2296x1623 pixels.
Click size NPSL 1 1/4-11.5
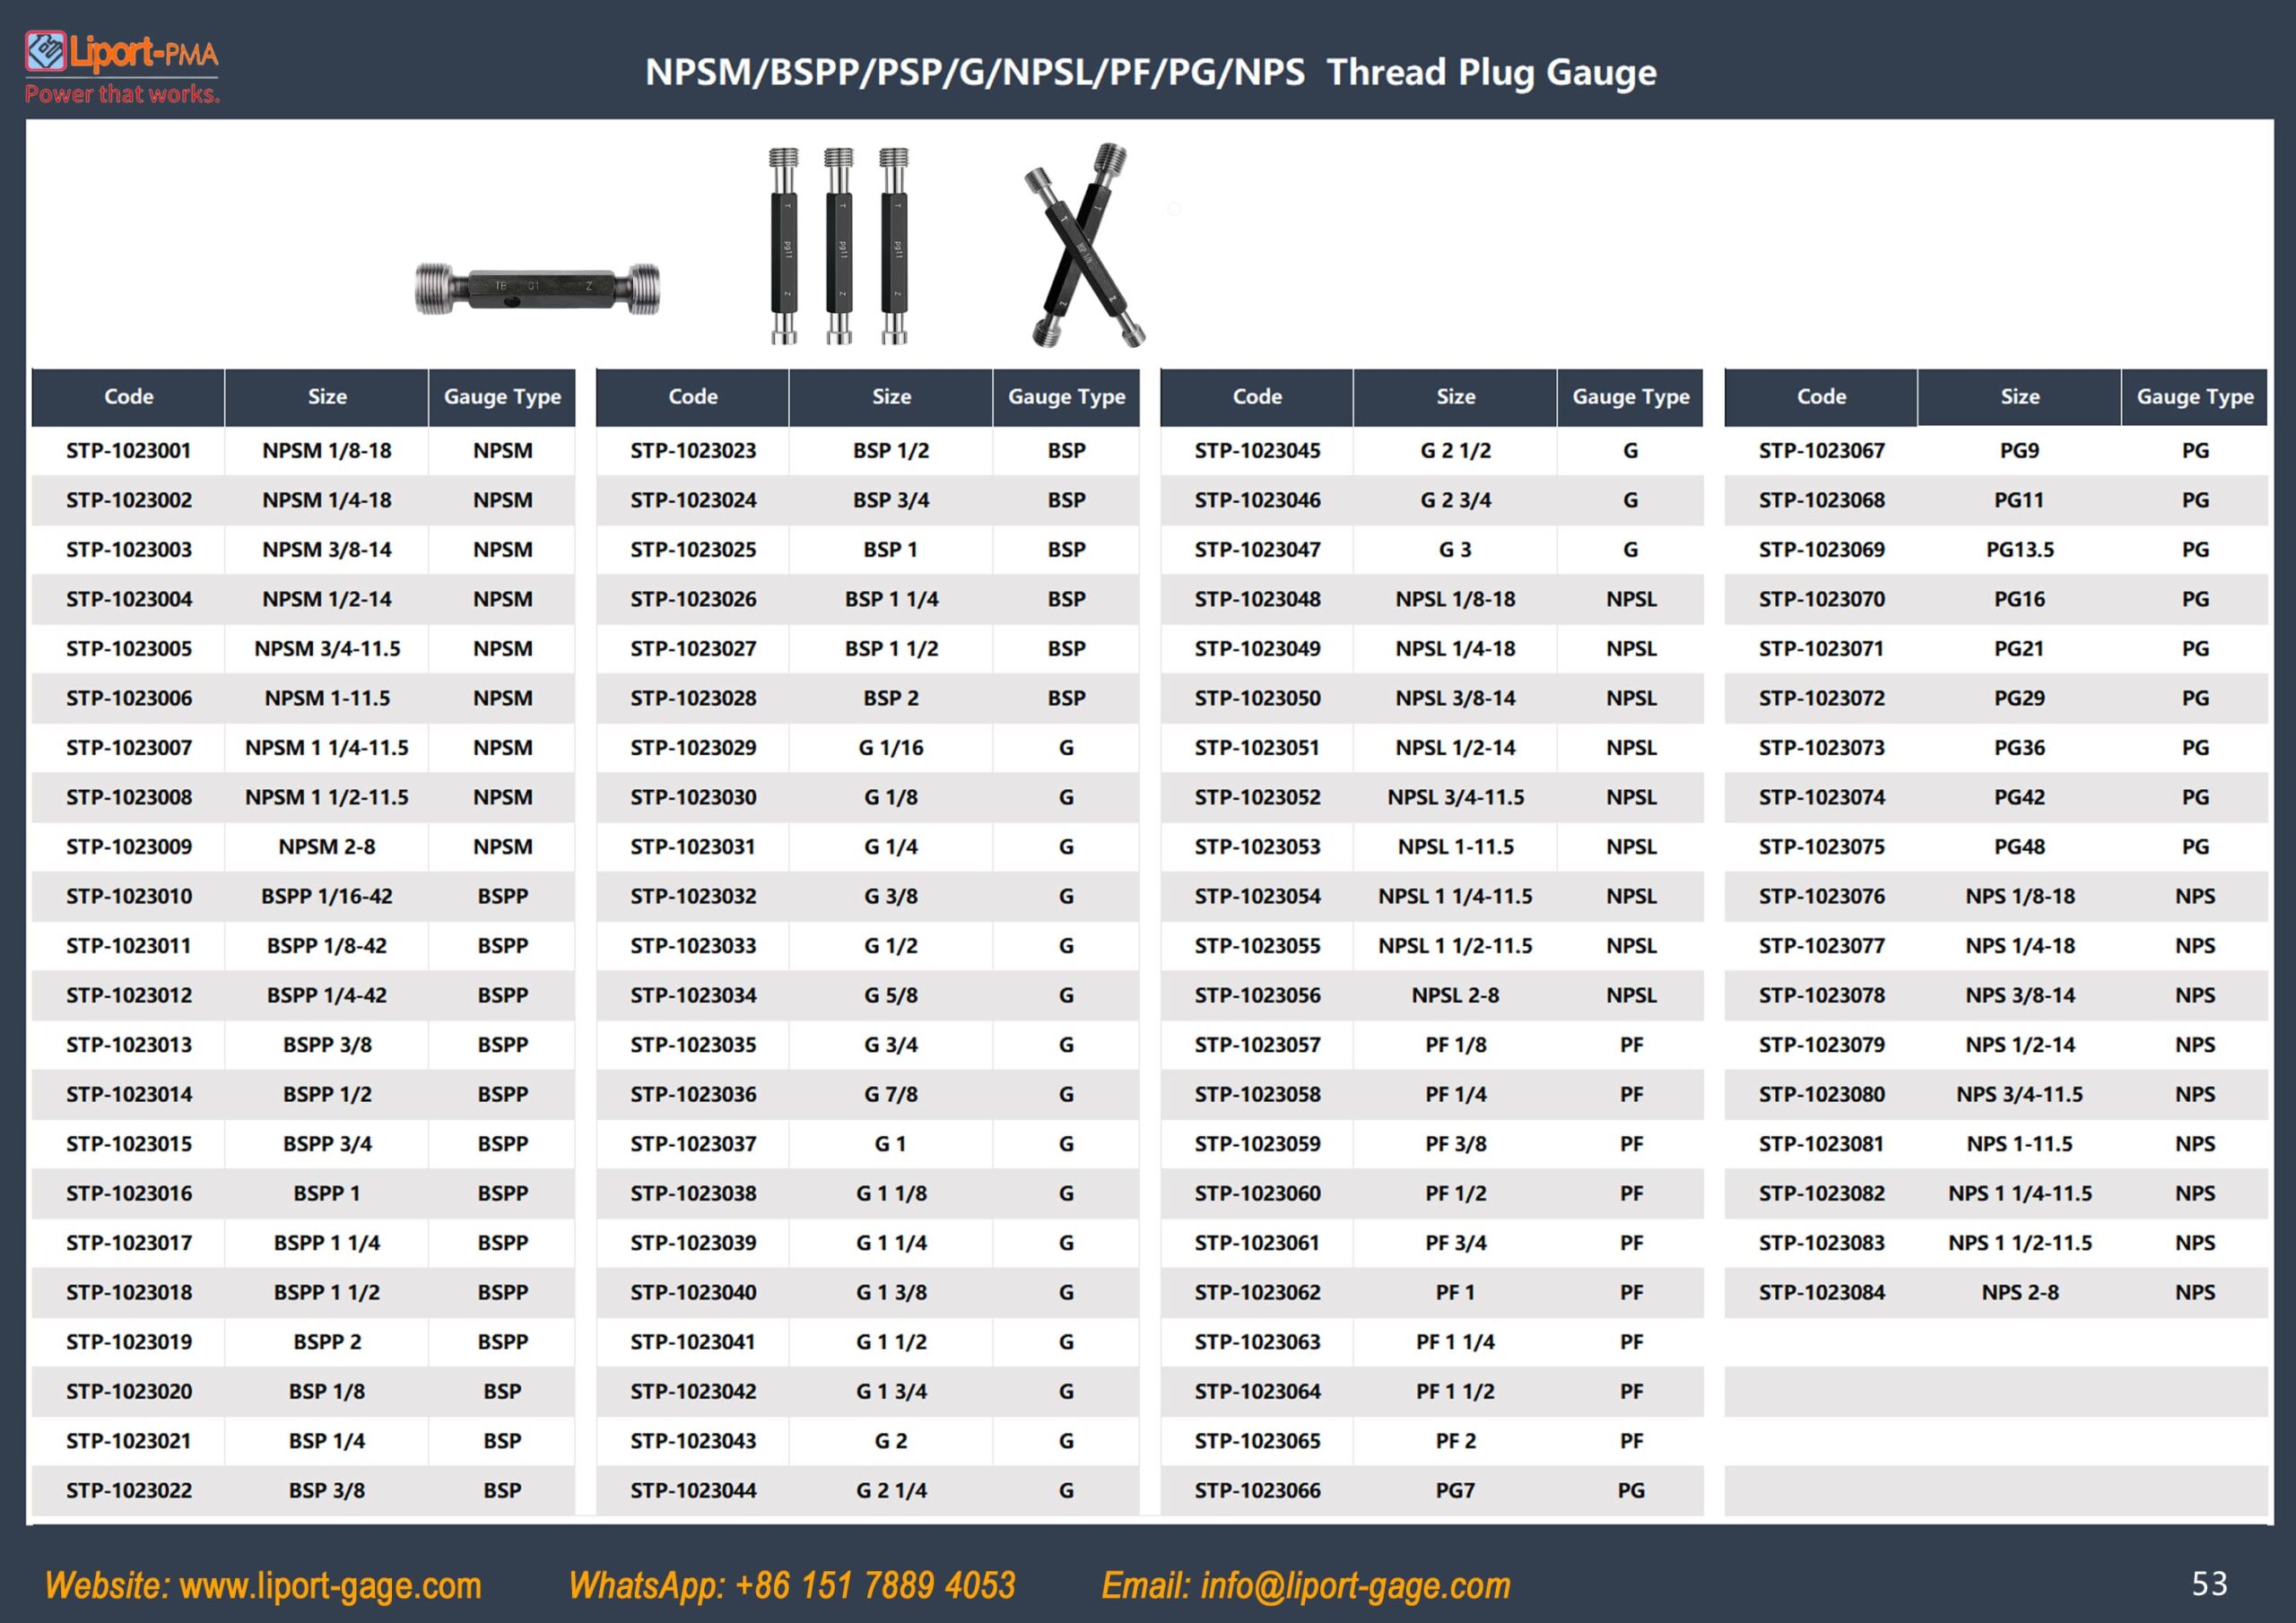[1456, 896]
